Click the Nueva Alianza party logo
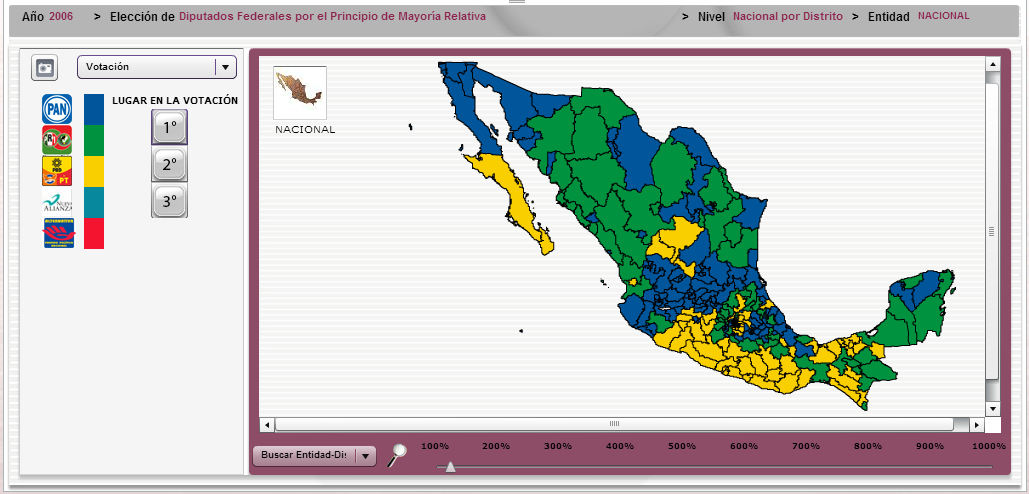 click(57, 202)
